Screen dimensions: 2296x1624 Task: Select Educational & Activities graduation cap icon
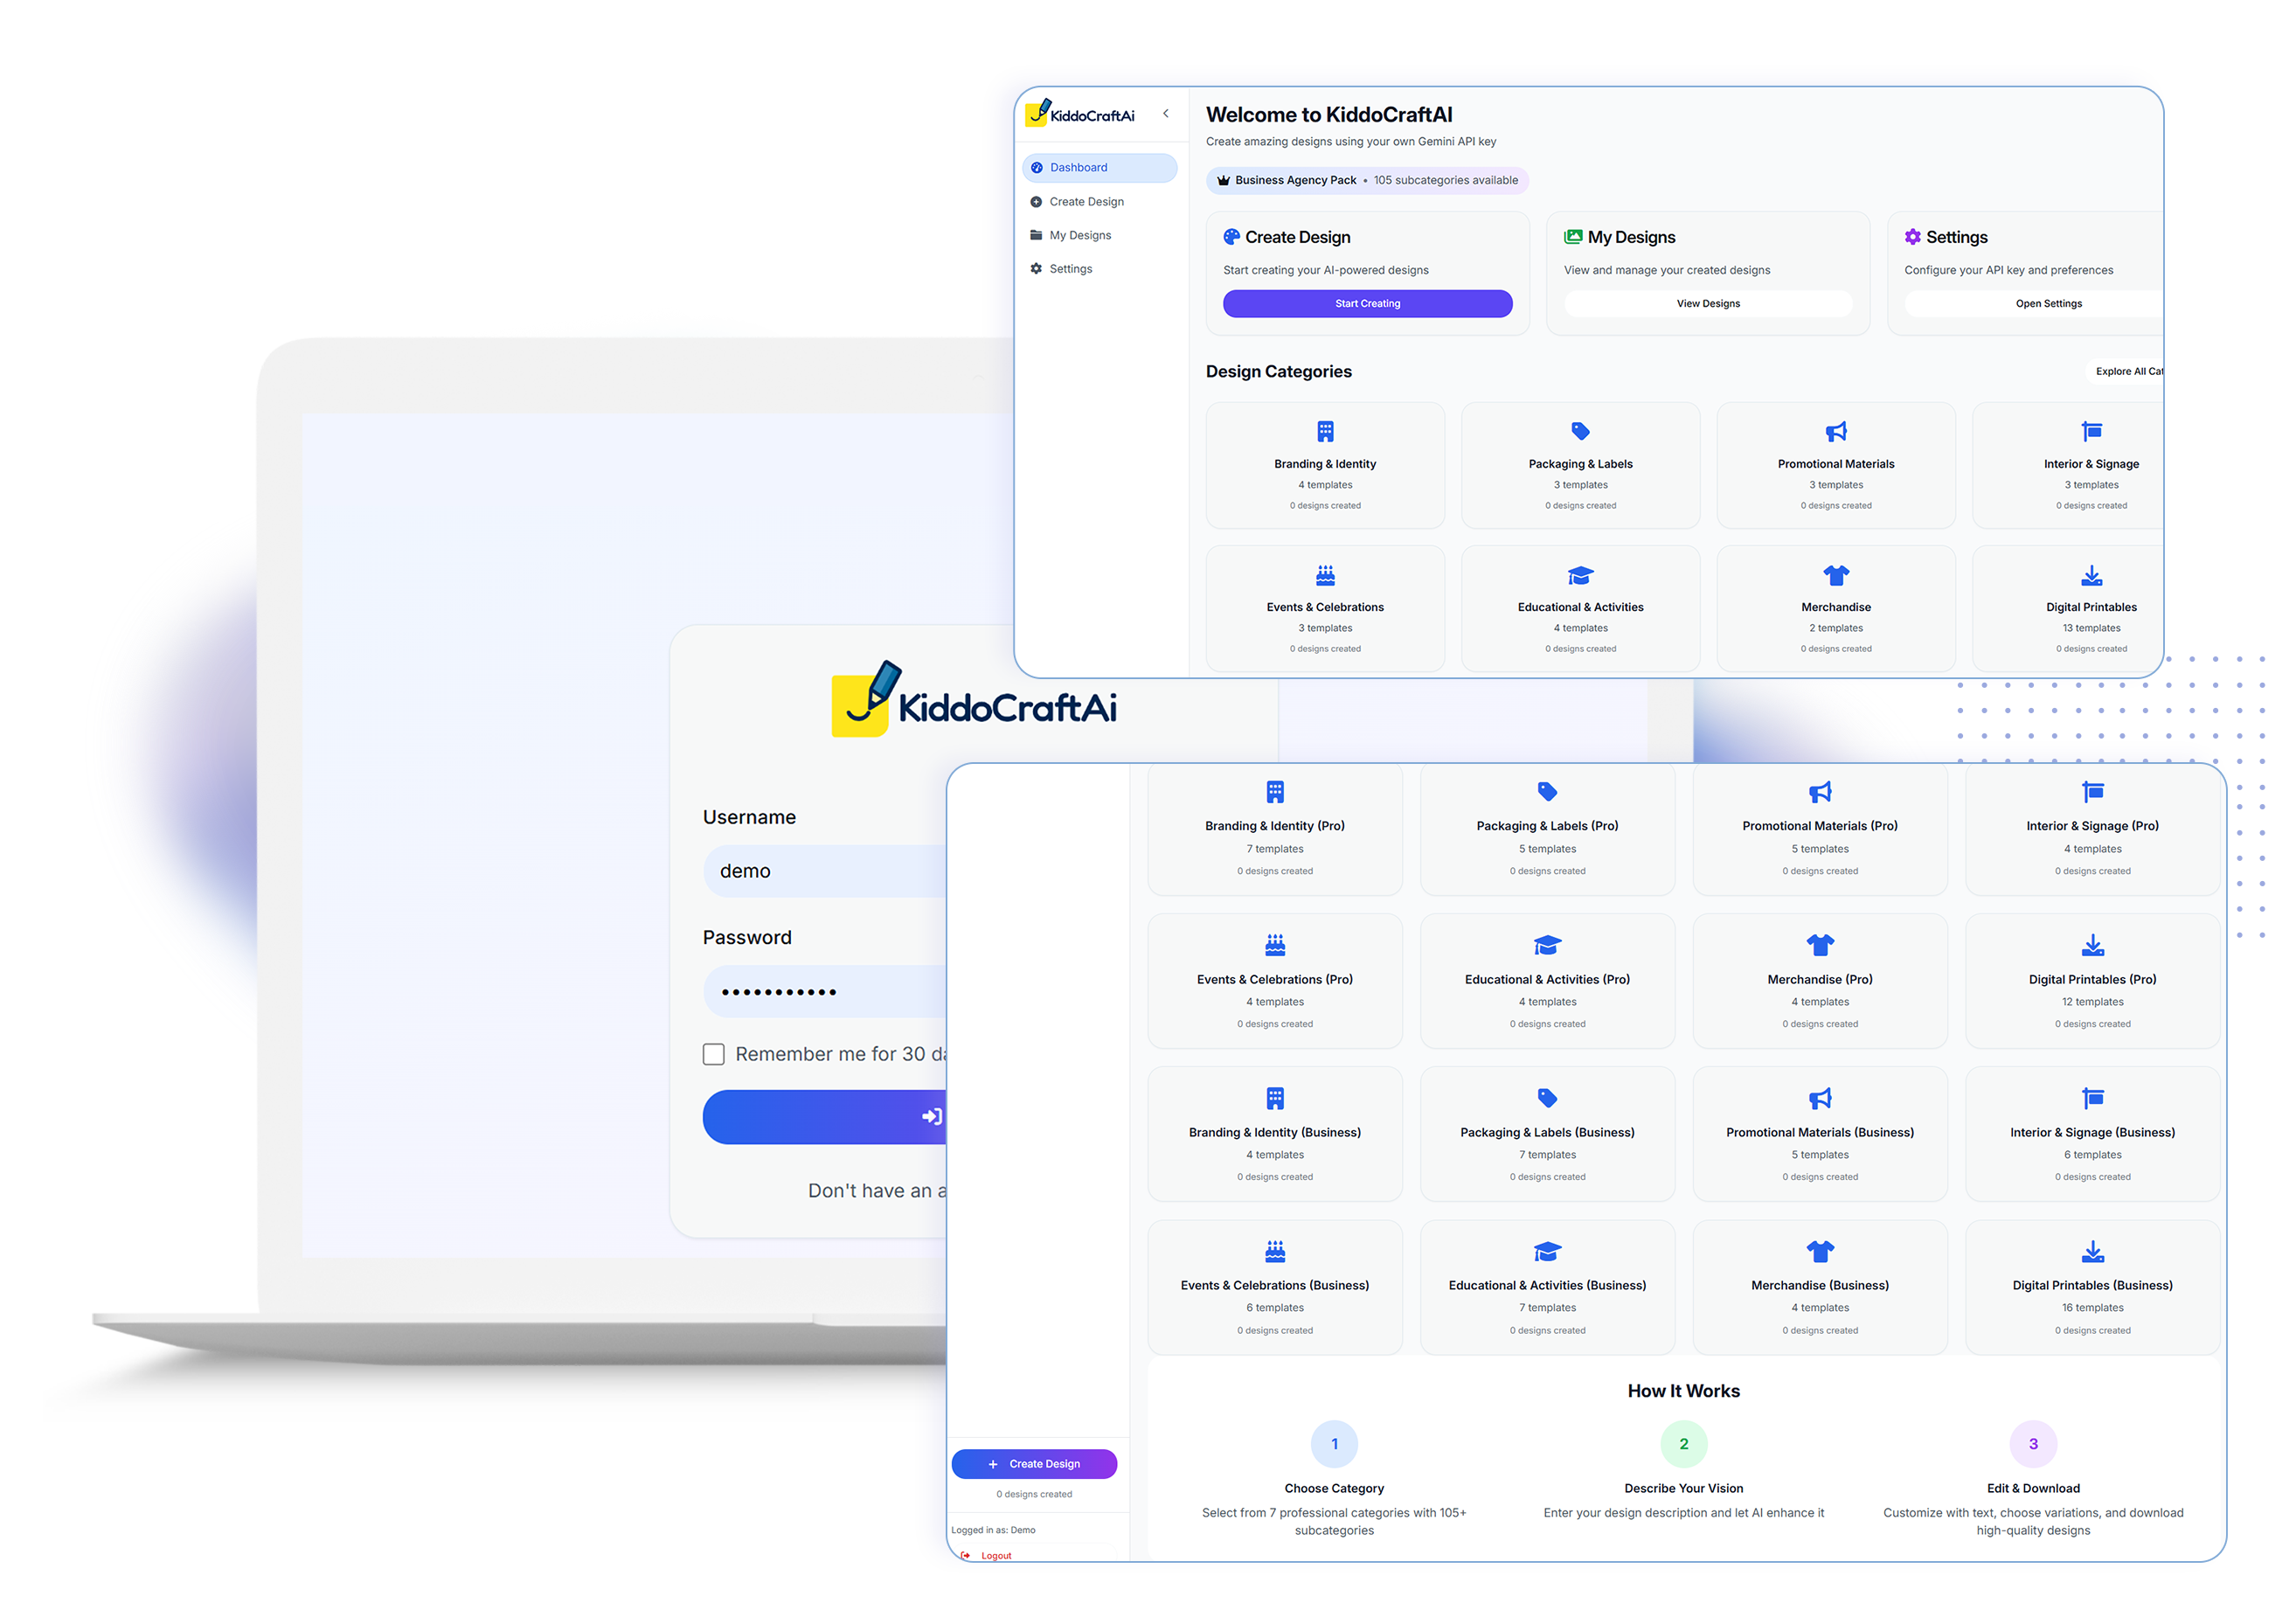(1580, 575)
